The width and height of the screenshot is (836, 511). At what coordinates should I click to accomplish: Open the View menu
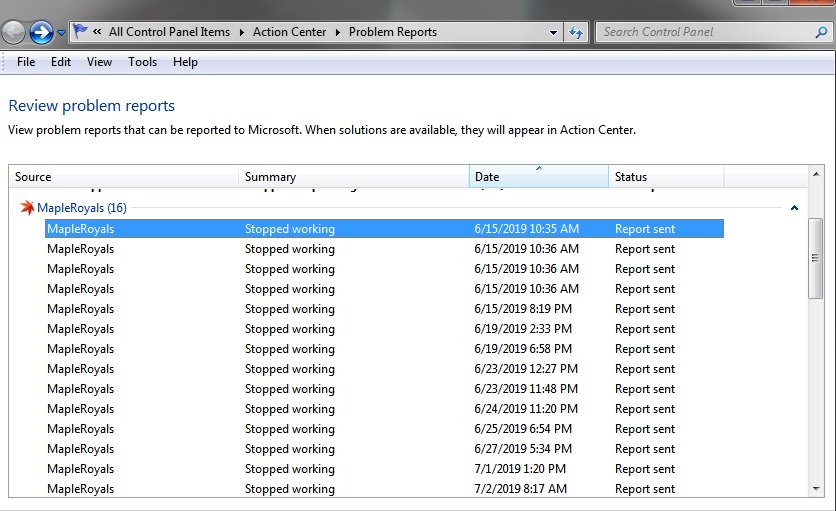point(99,62)
